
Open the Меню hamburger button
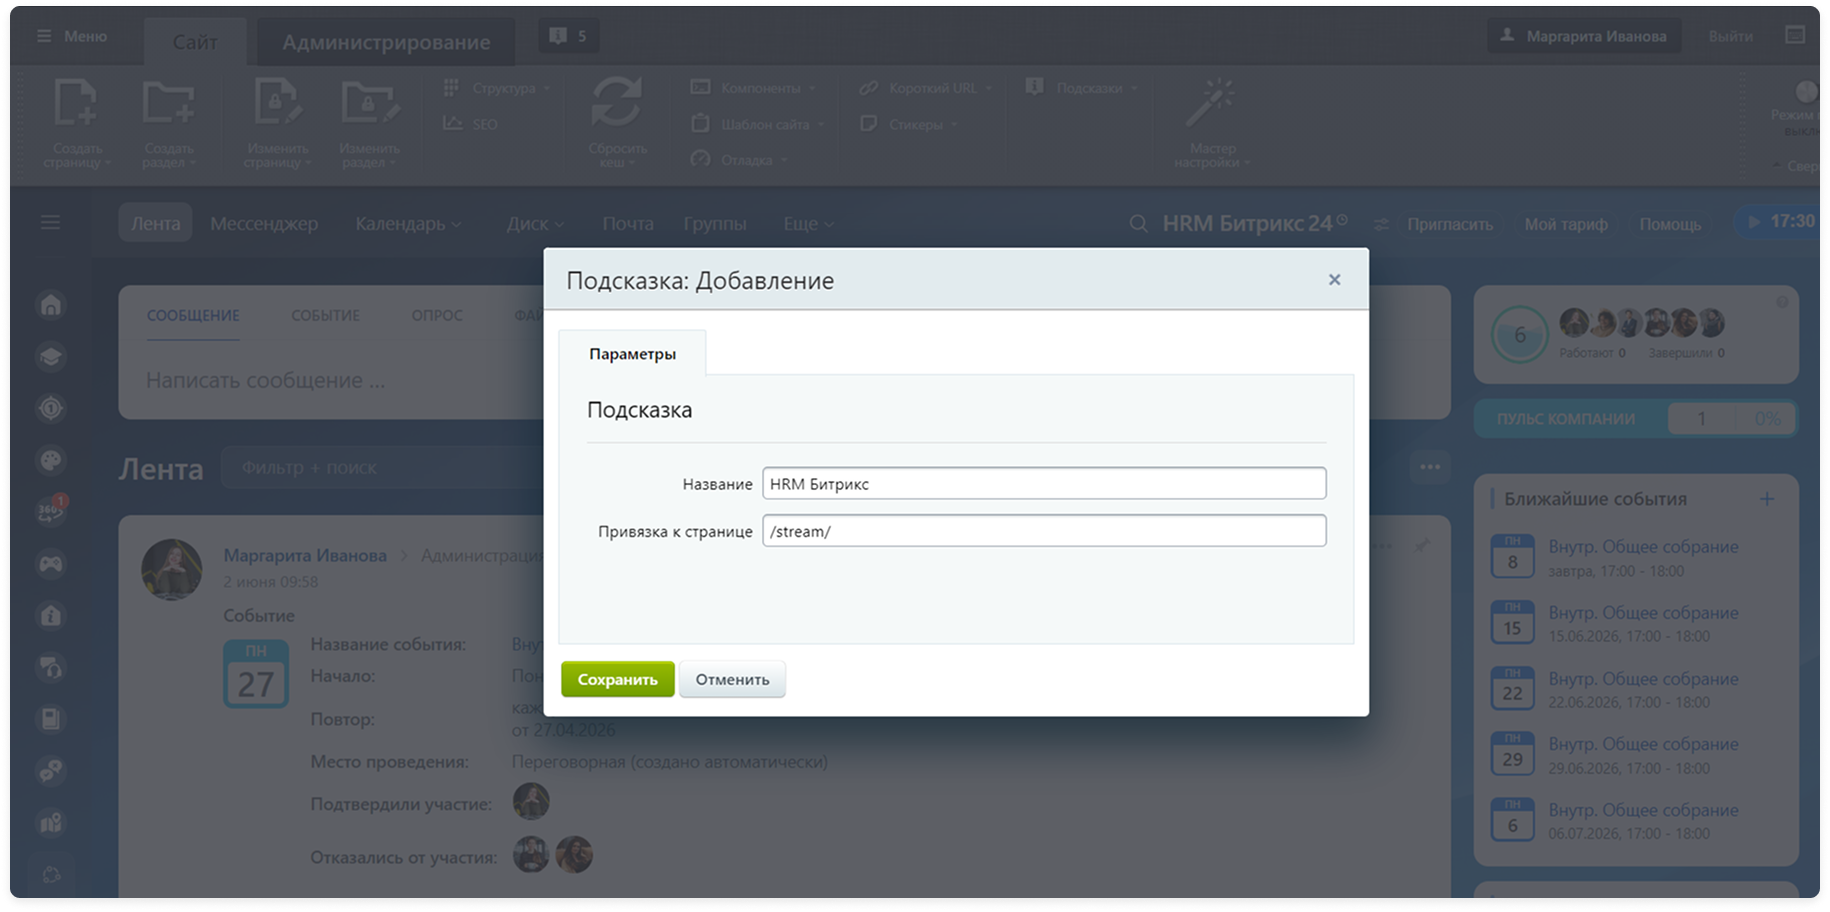[x=71, y=36]
